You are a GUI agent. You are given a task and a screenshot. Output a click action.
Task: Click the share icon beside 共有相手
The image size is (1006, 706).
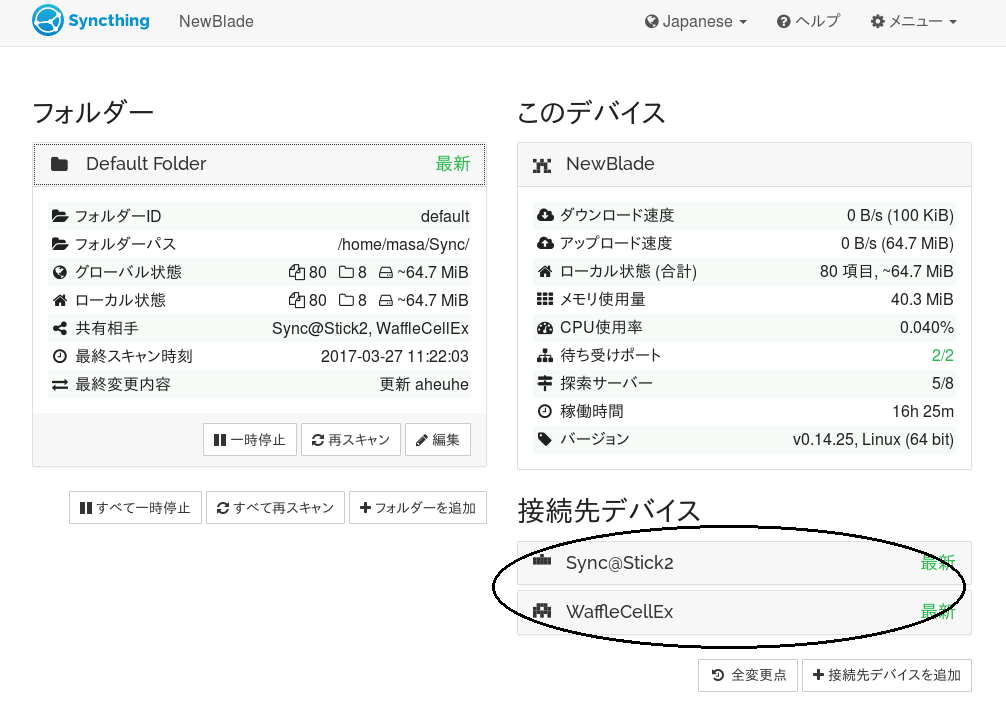coord(59,328)
